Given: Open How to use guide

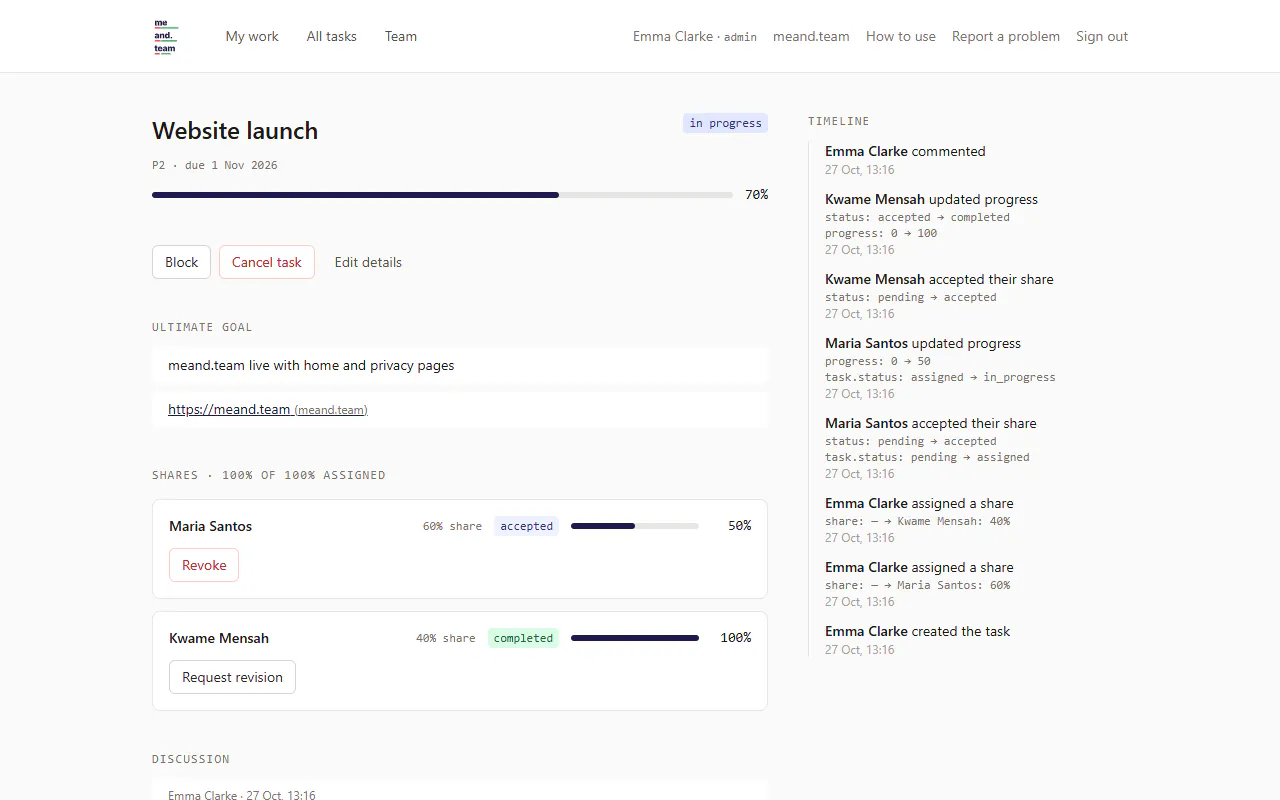Looking at the screenshot, I should pyautogui.click(x=901, y=36).
